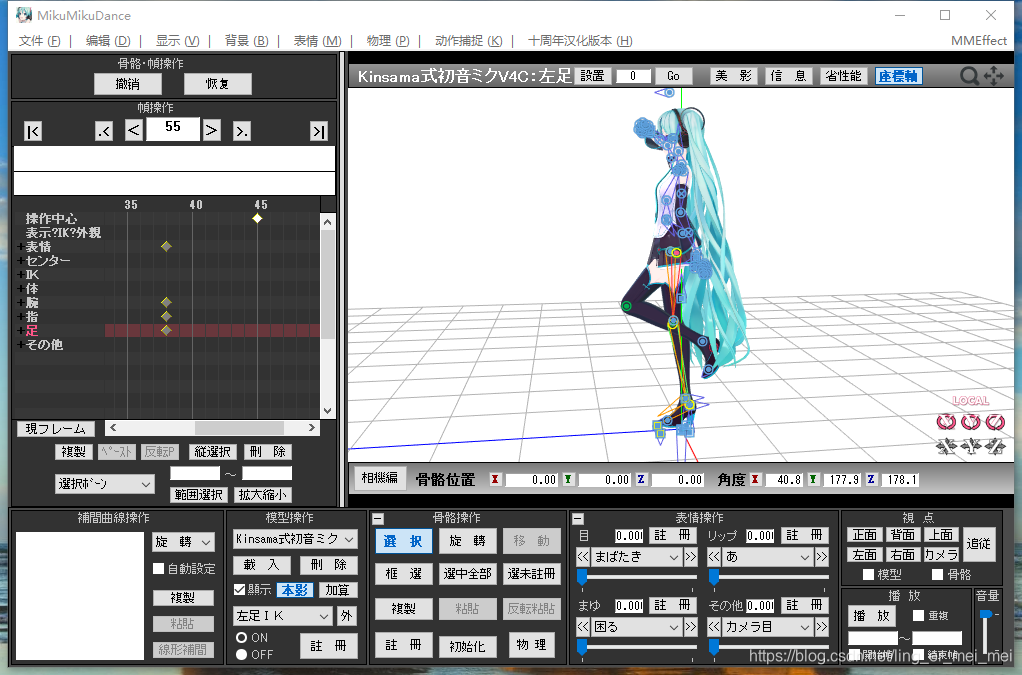Screen dimensions: 1022x675
Task: Open the 困る eyebrow morph dropdown
Action: coord(636,627)
